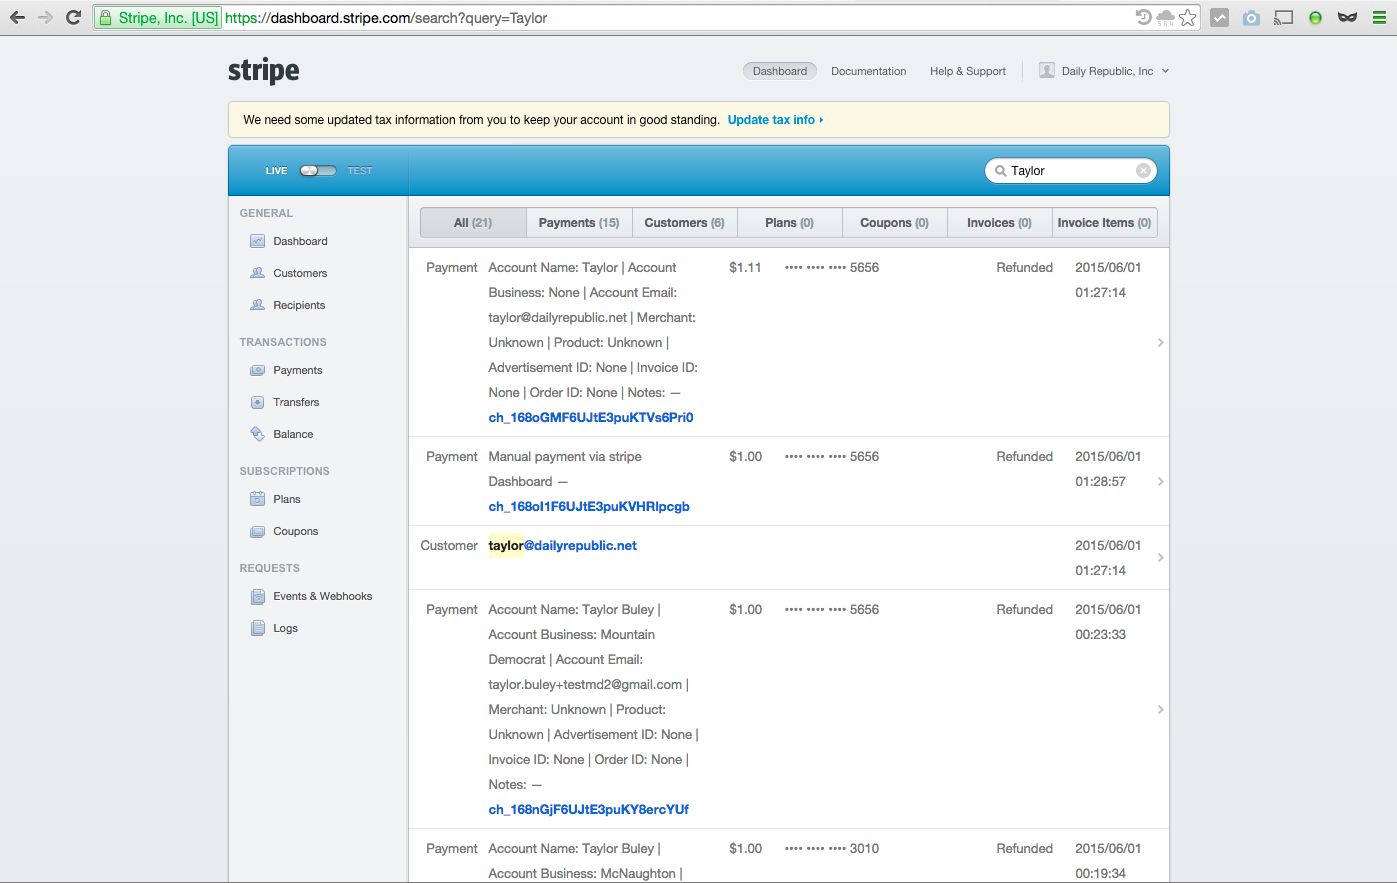Screen dimensions: 1397x883
Task: Bookmark page with star icon
Action: (x=1187, y=18)
